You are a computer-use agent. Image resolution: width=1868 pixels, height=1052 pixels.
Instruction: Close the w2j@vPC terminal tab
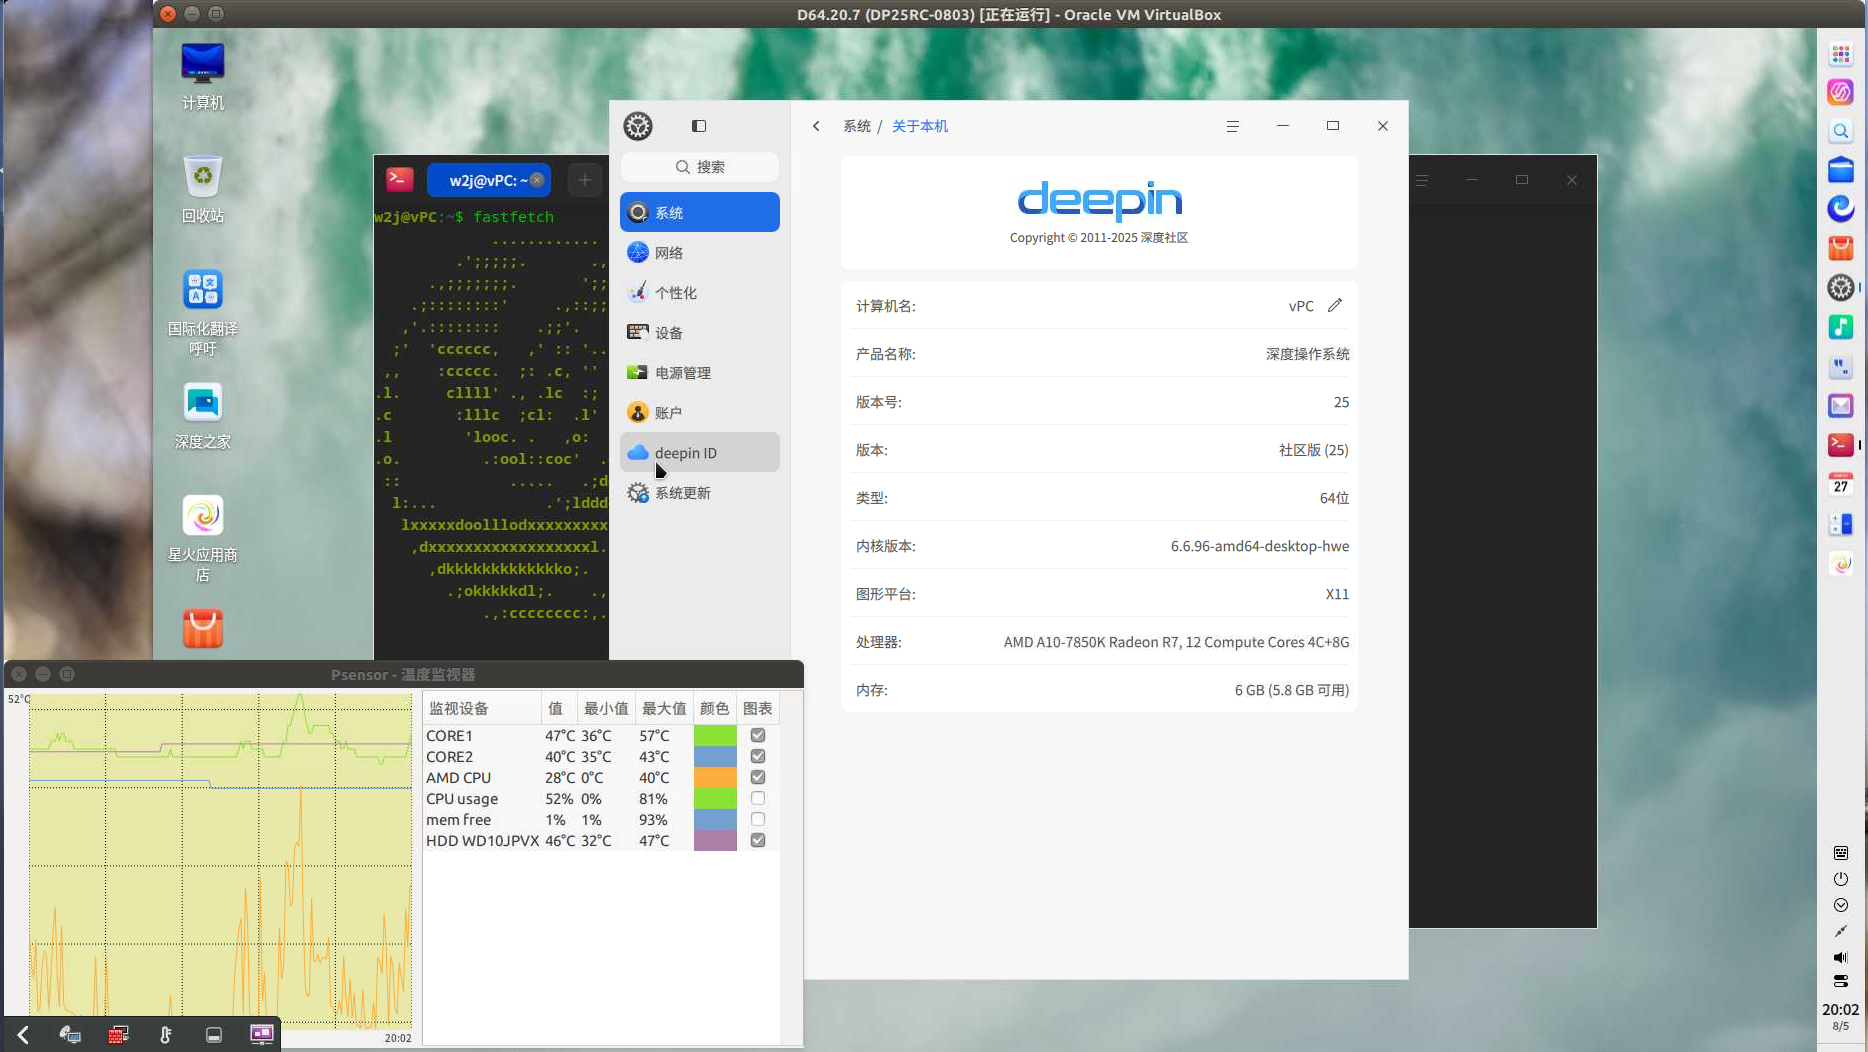(537, 180)
